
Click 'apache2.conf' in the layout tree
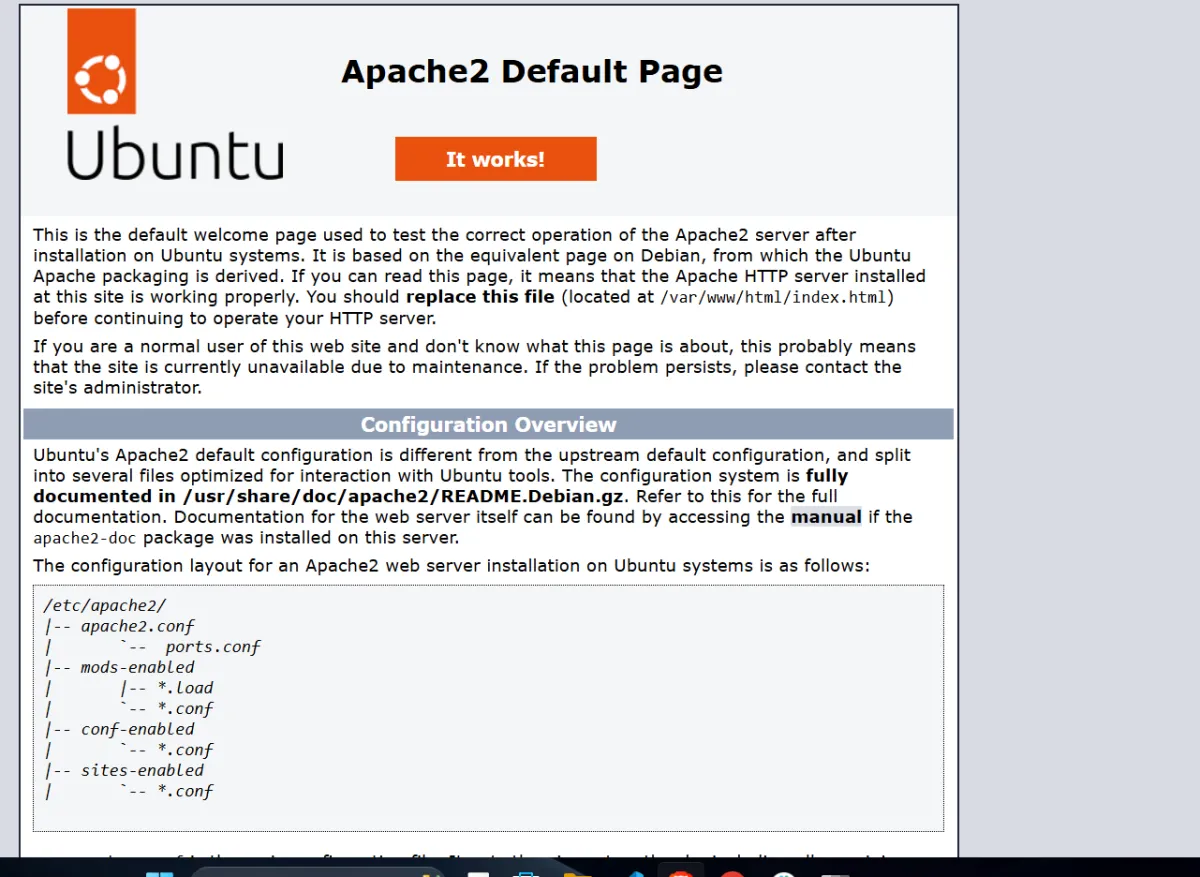click(x=138, y=626)
